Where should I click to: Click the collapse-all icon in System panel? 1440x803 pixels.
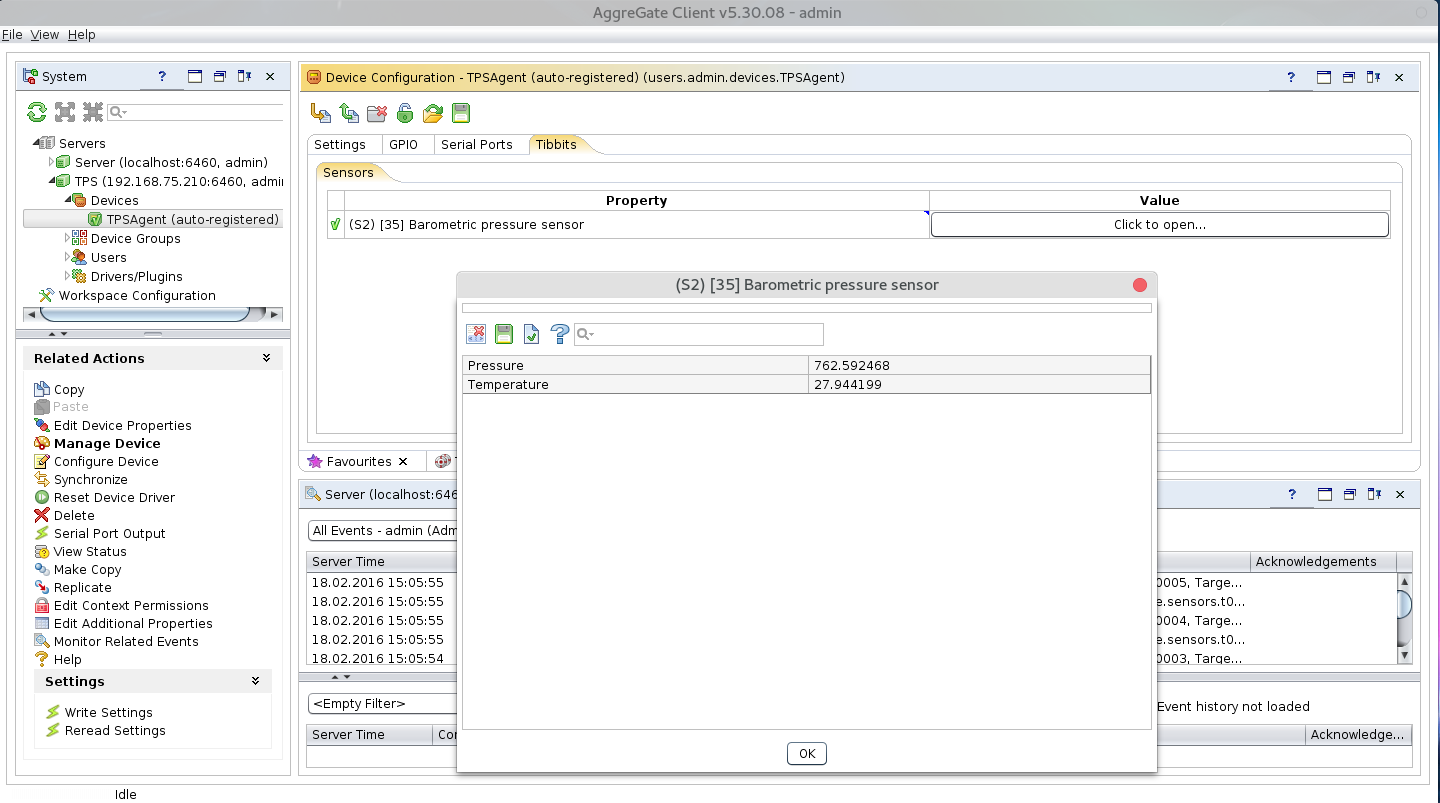pos(93,112)
